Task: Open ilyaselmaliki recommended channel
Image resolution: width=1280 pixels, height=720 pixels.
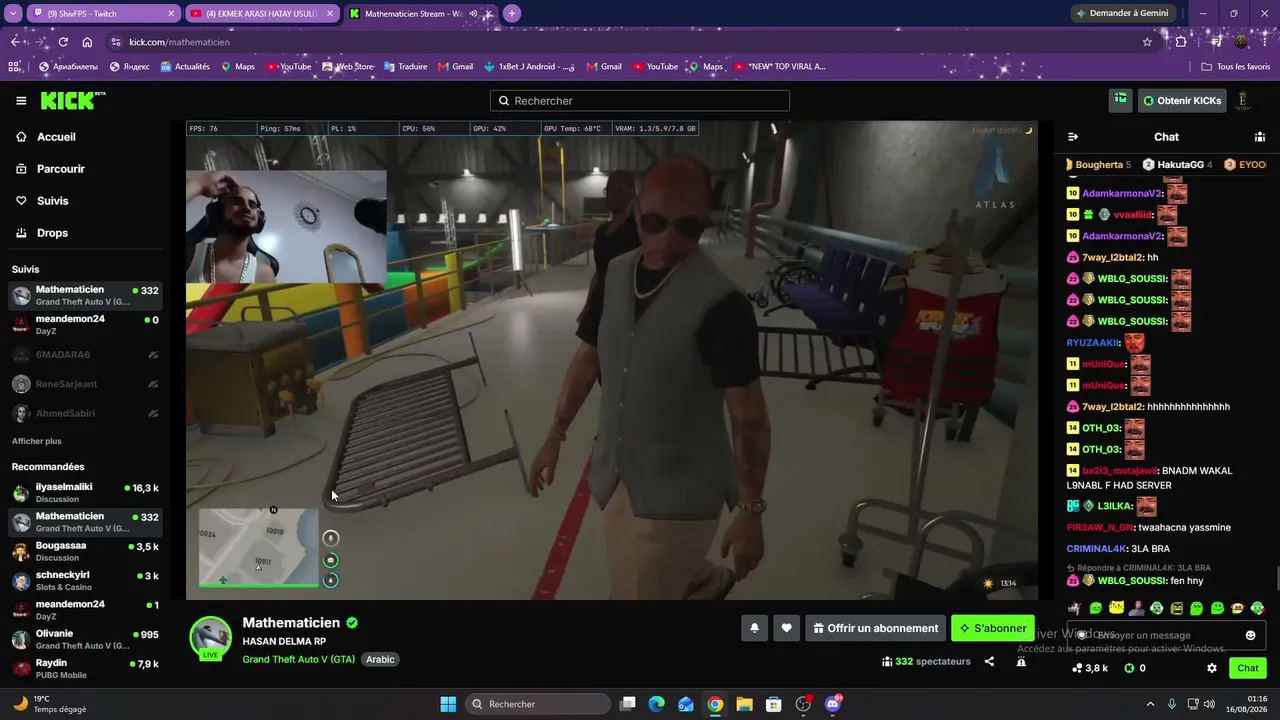Action: point(84,492)
